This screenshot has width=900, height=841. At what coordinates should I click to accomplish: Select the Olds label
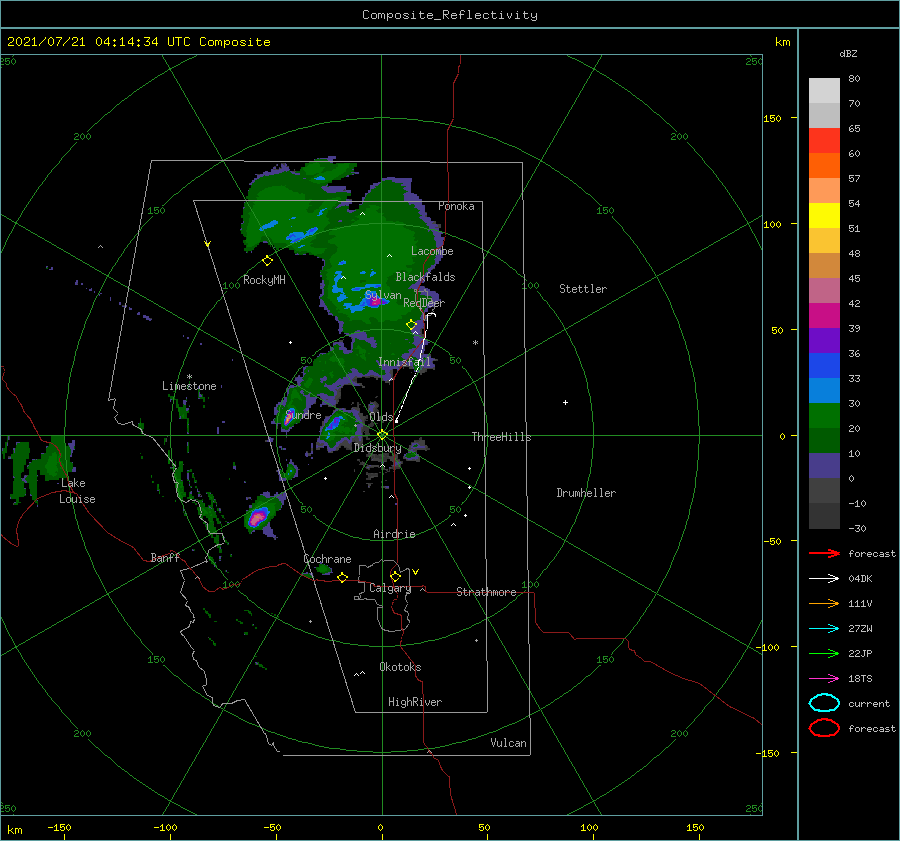(381, 417)
